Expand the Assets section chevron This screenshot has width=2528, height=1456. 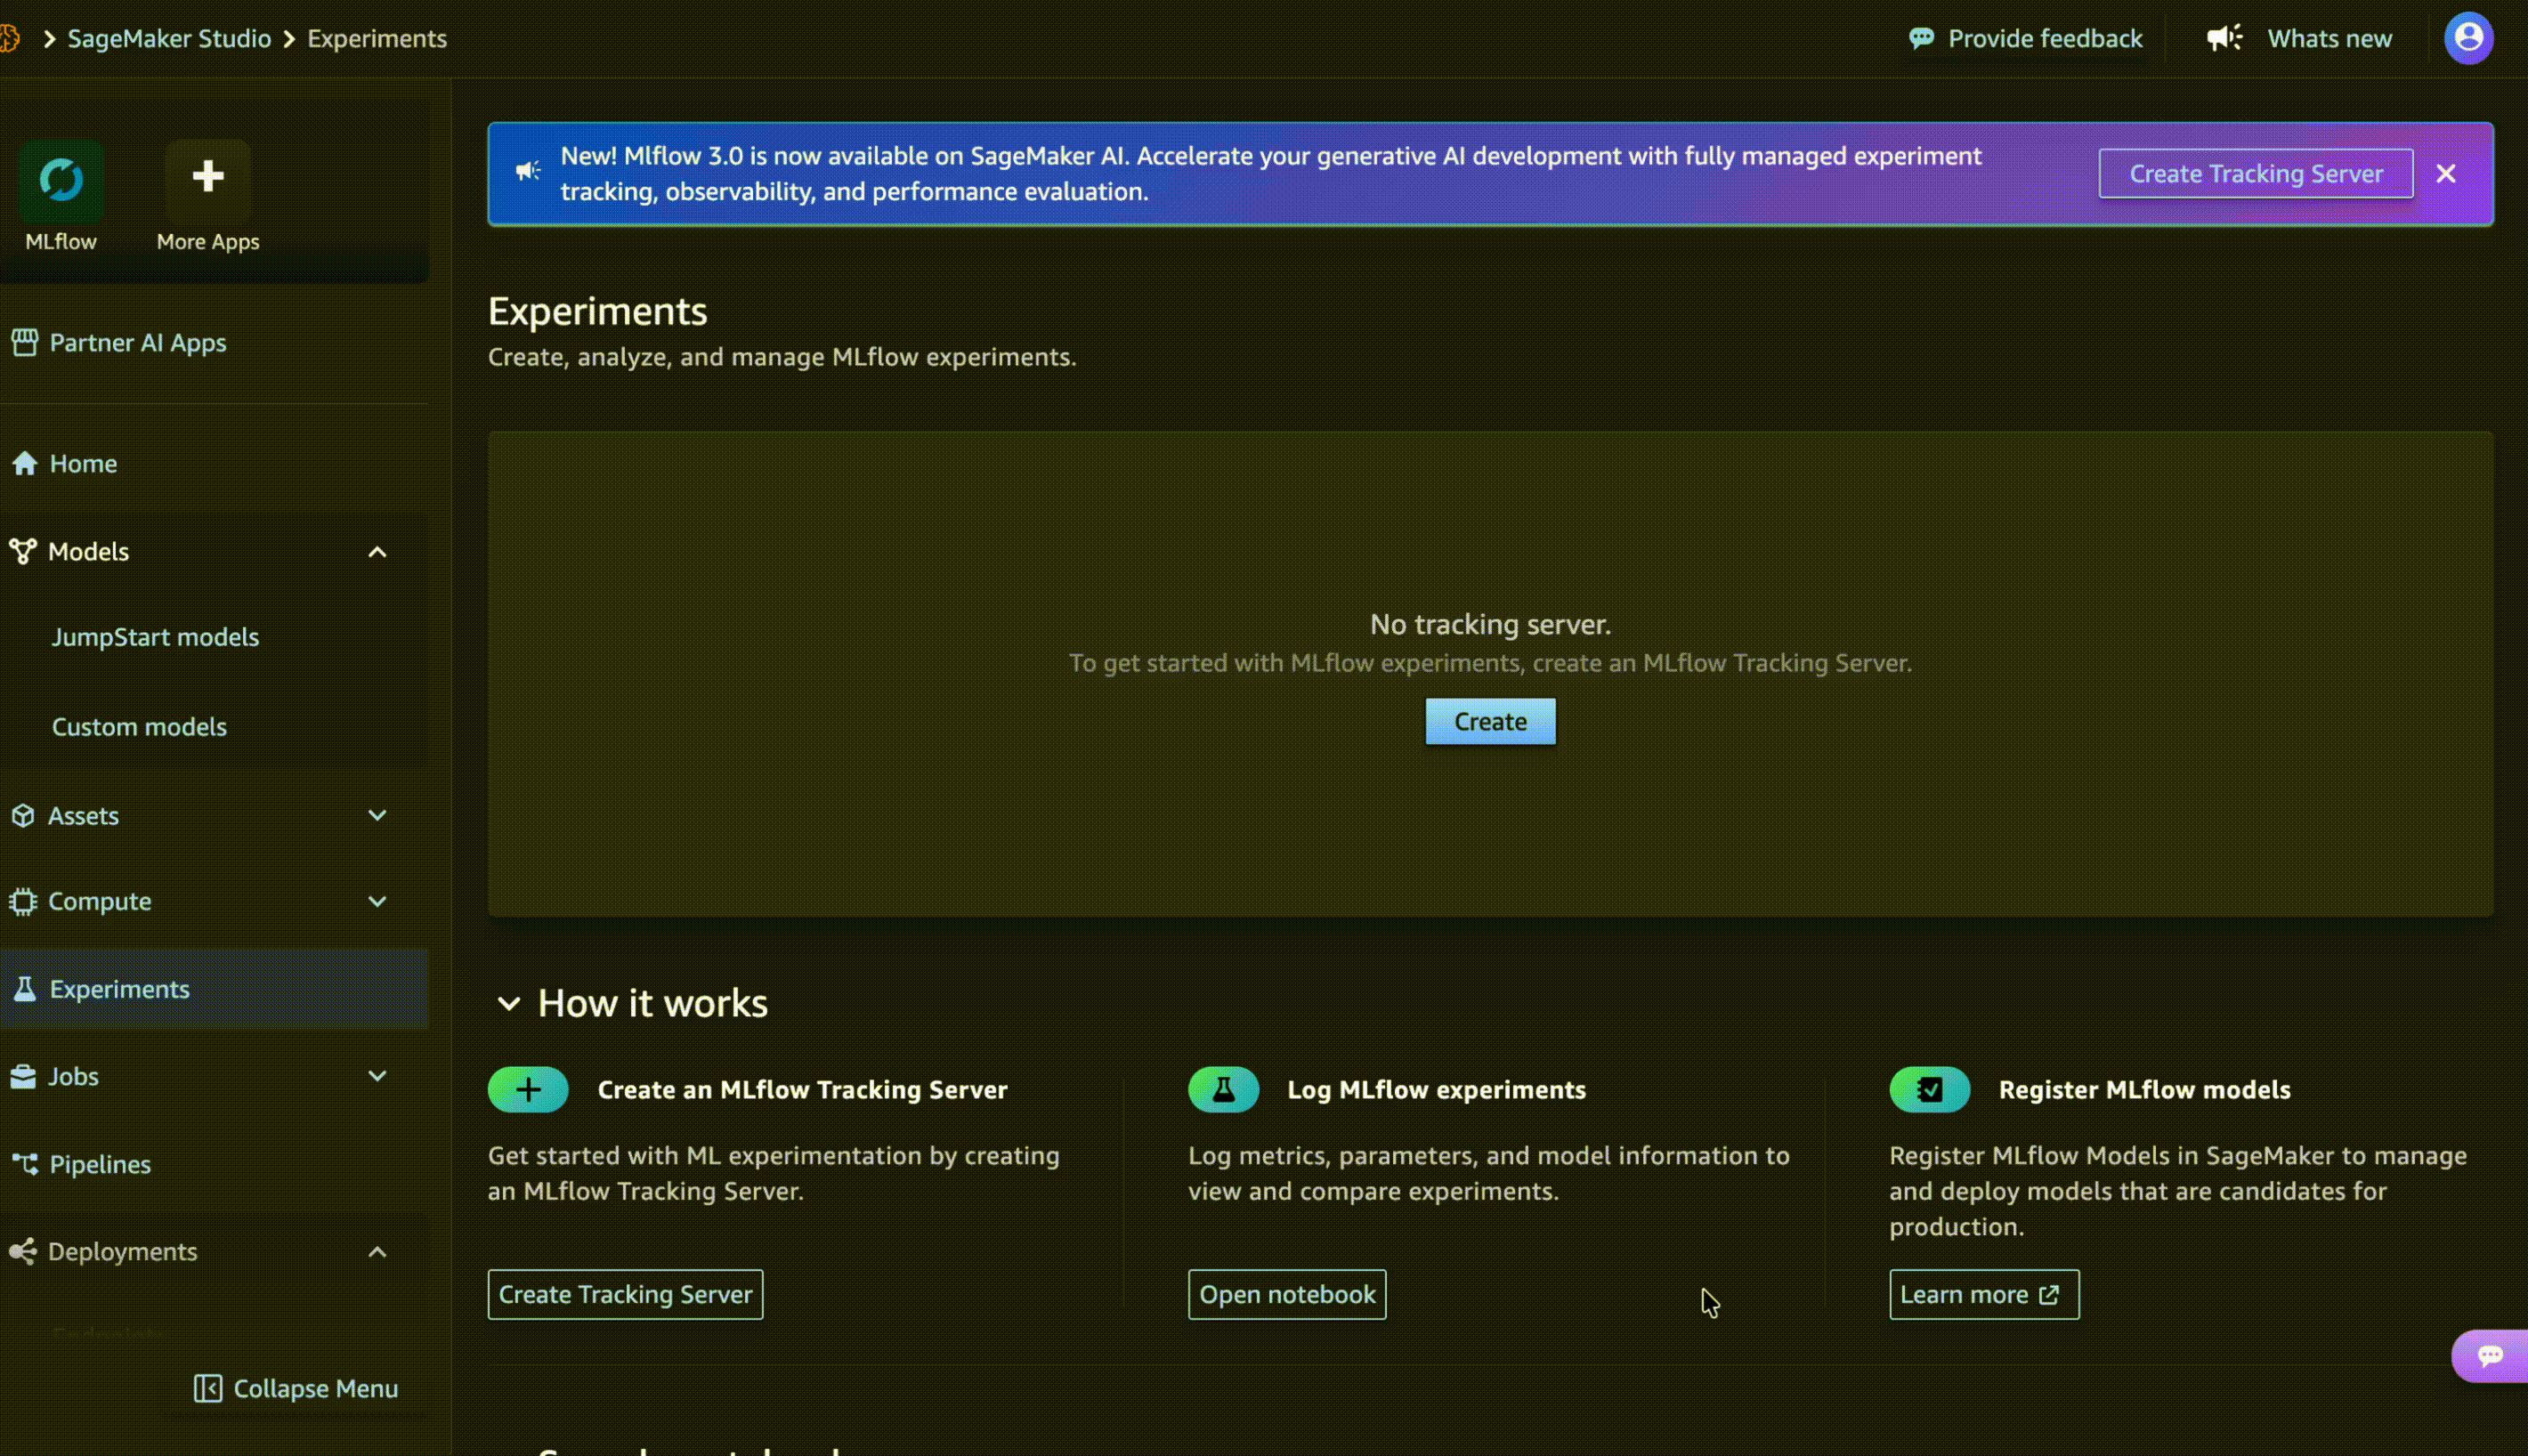(377, 815)
